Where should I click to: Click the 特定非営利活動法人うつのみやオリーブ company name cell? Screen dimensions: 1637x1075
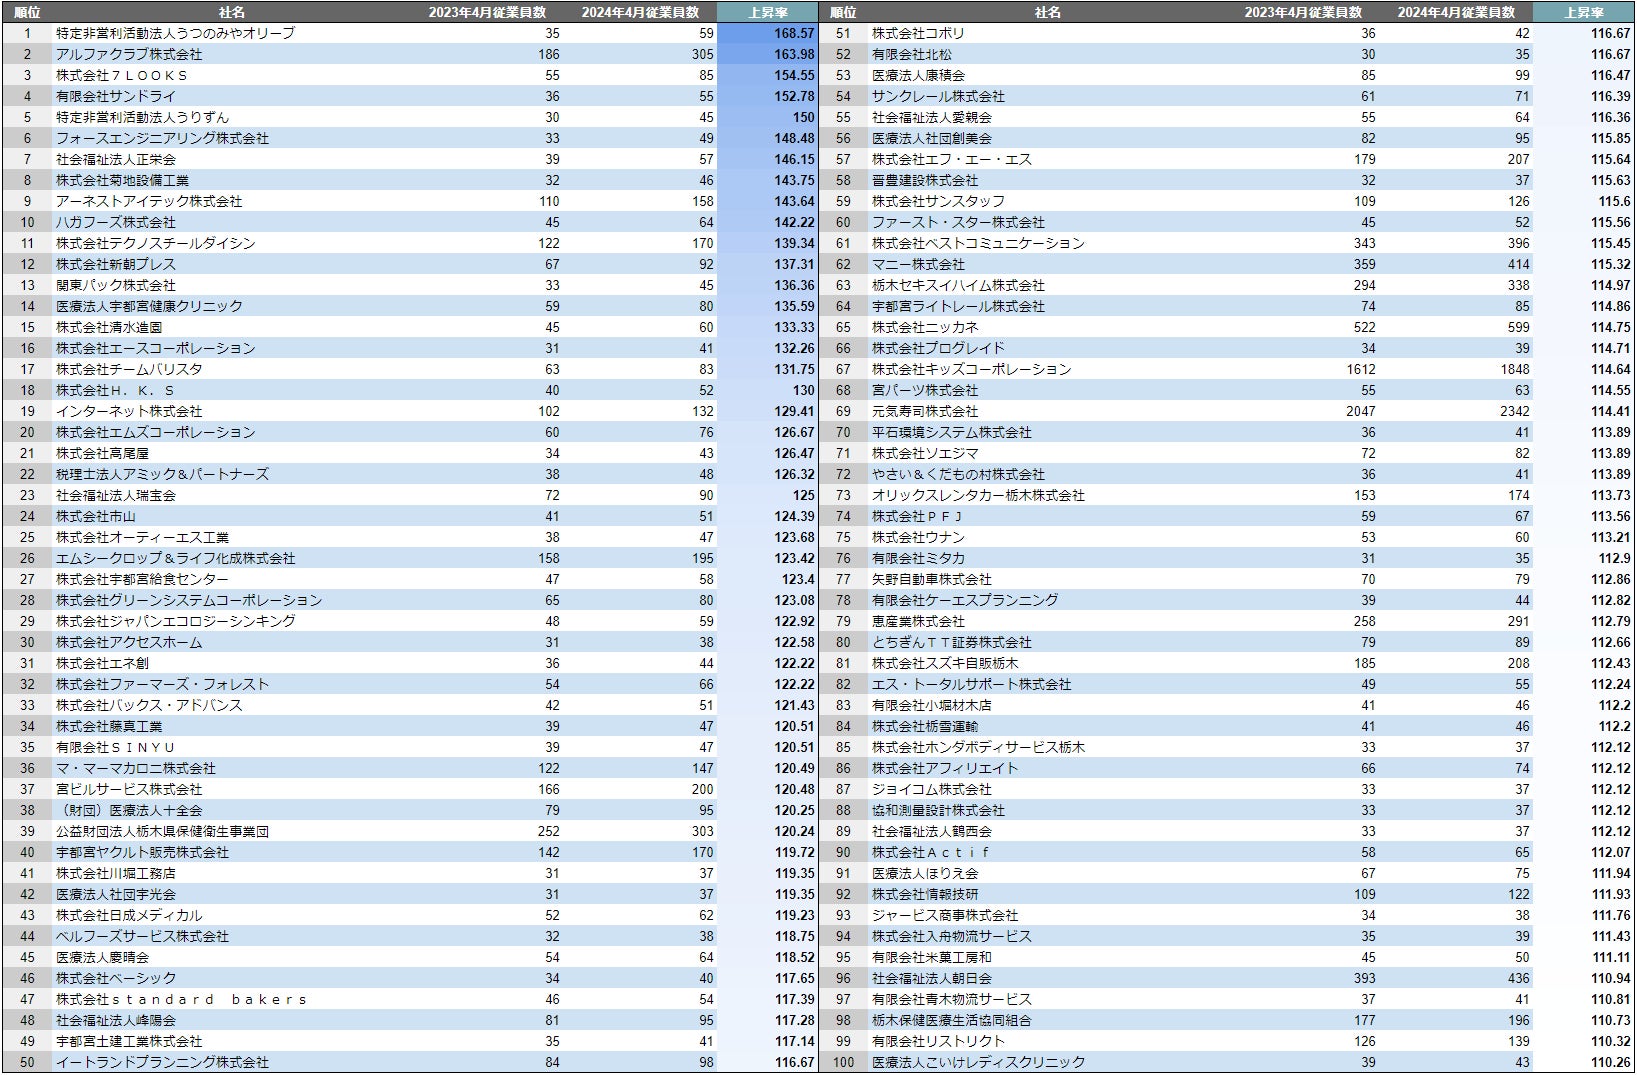click(175, 33)
